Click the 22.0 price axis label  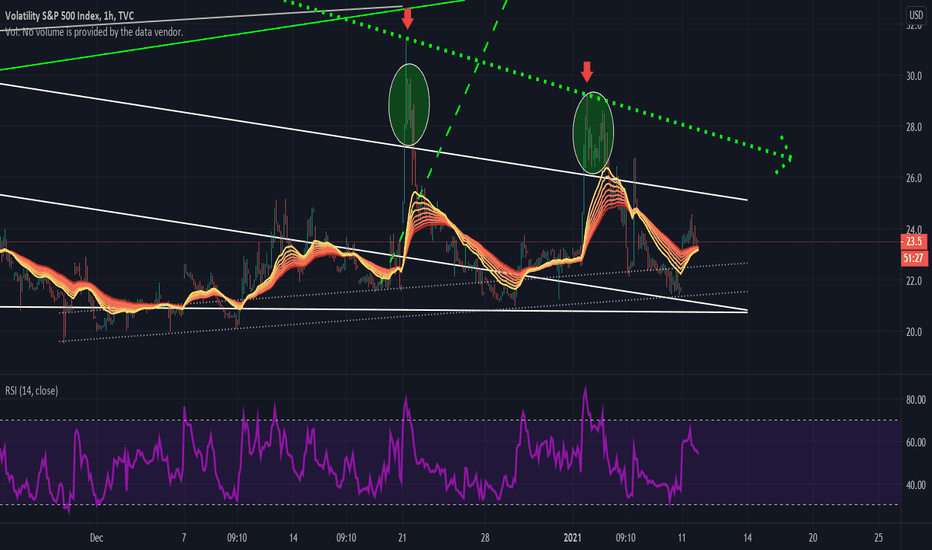914,281
